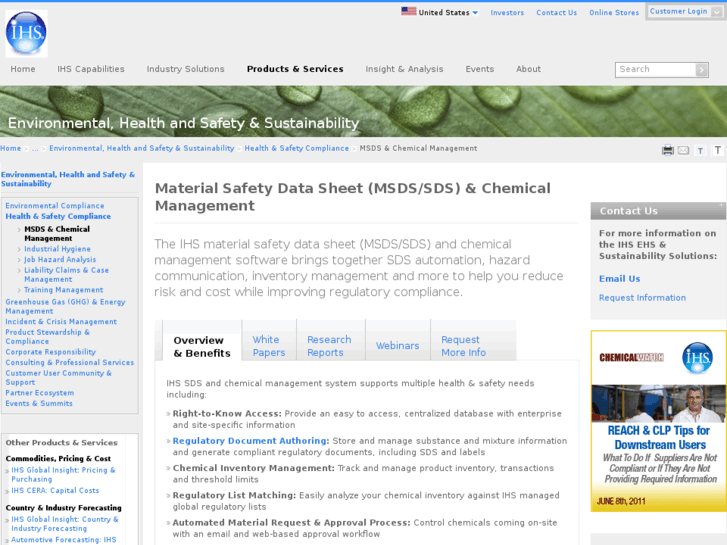Click the United States flag icon
This screenshot has width=727, height=545.
coord(408,11)
